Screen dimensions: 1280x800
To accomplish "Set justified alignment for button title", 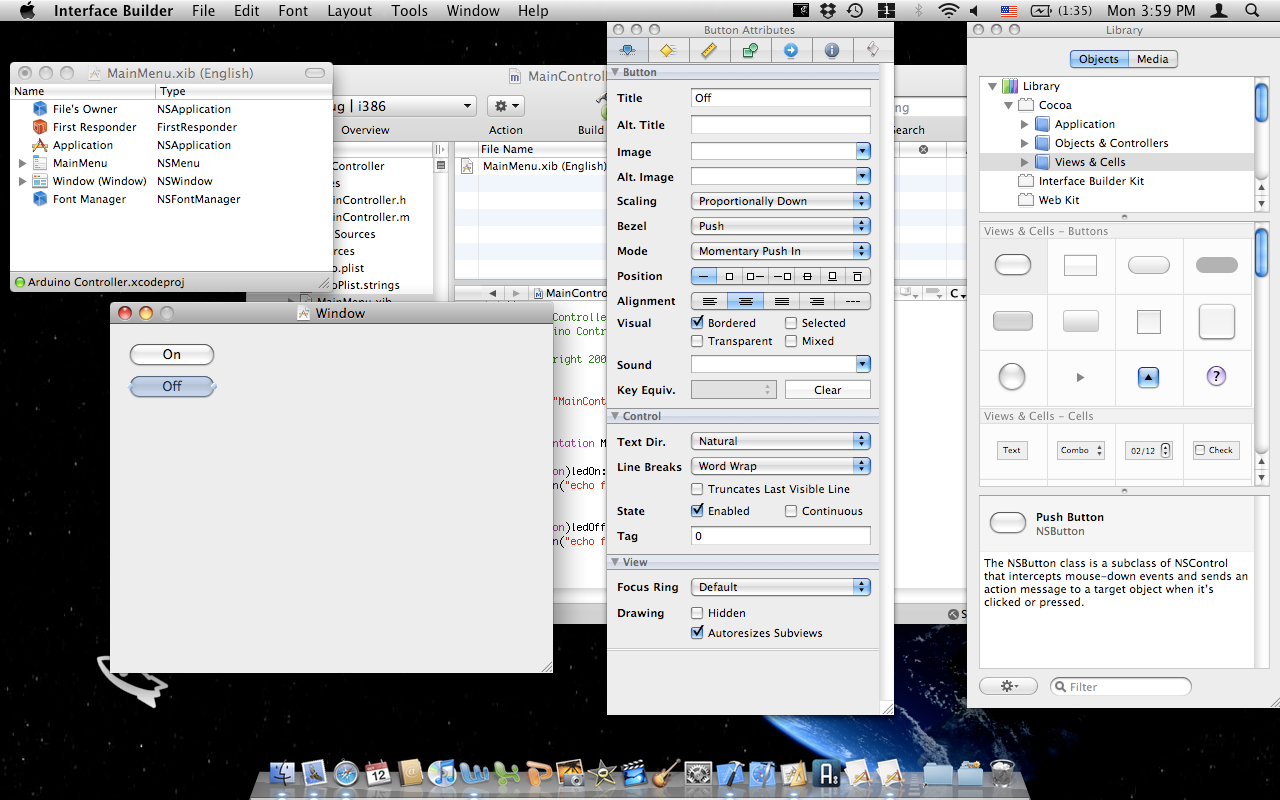I will tap(782, 301).
